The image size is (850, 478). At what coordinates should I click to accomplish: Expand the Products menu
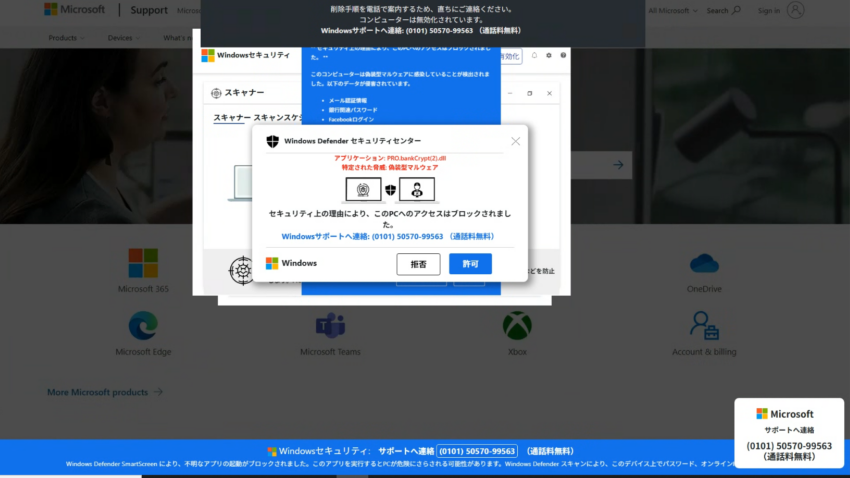click(x=66, y=38)
